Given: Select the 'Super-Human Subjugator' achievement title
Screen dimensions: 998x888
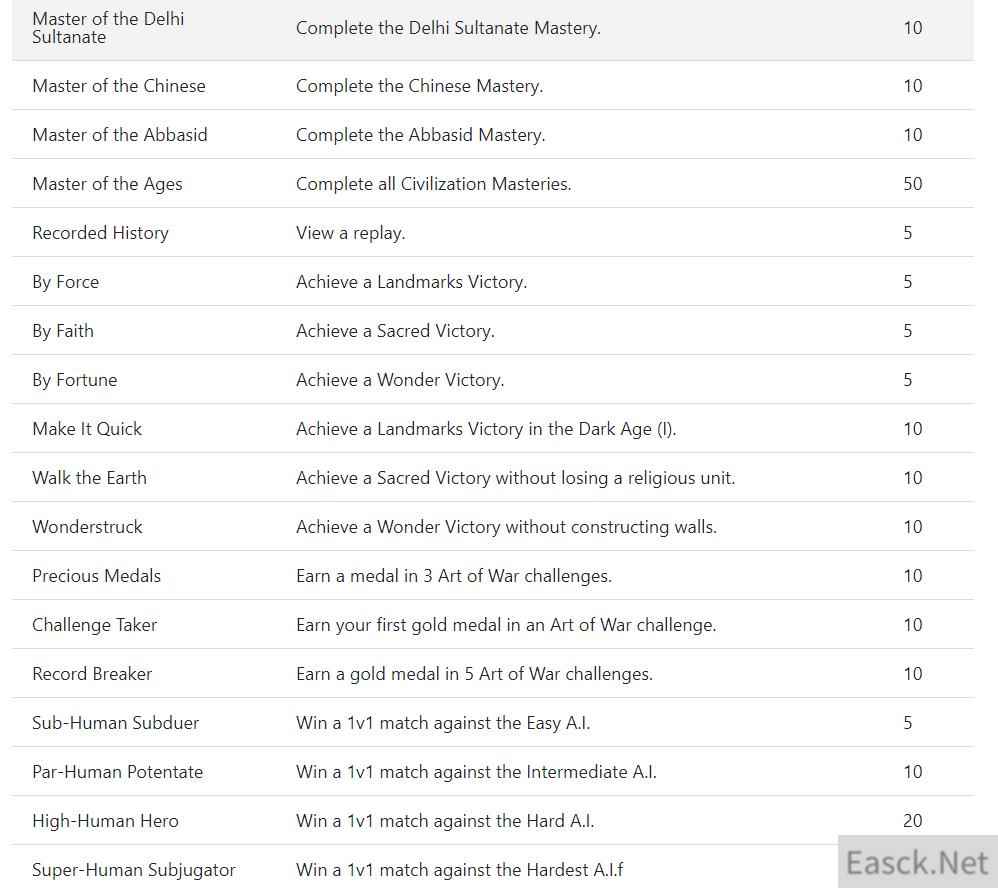Looking at the screenshot, I should tap(133, 870).
